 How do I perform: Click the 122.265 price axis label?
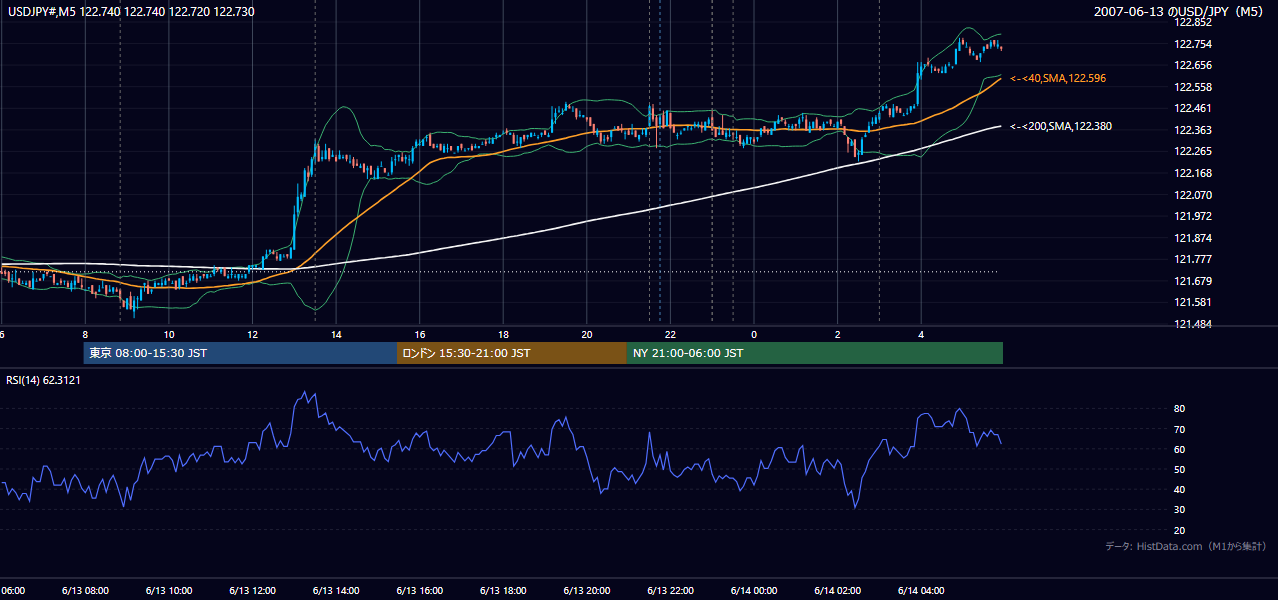click(x=1192, y=151)
